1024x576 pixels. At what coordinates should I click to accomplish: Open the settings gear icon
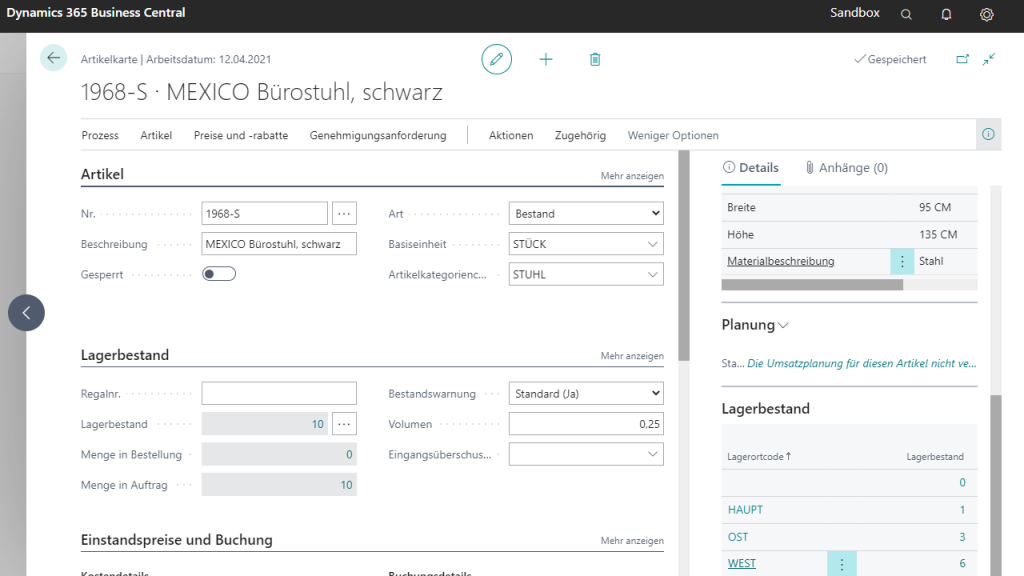(986, 14)
